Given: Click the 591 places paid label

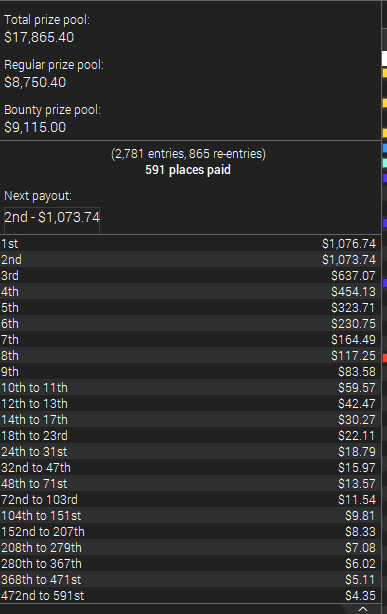Looking at the screenshot, I should click(x=188, y=170).
